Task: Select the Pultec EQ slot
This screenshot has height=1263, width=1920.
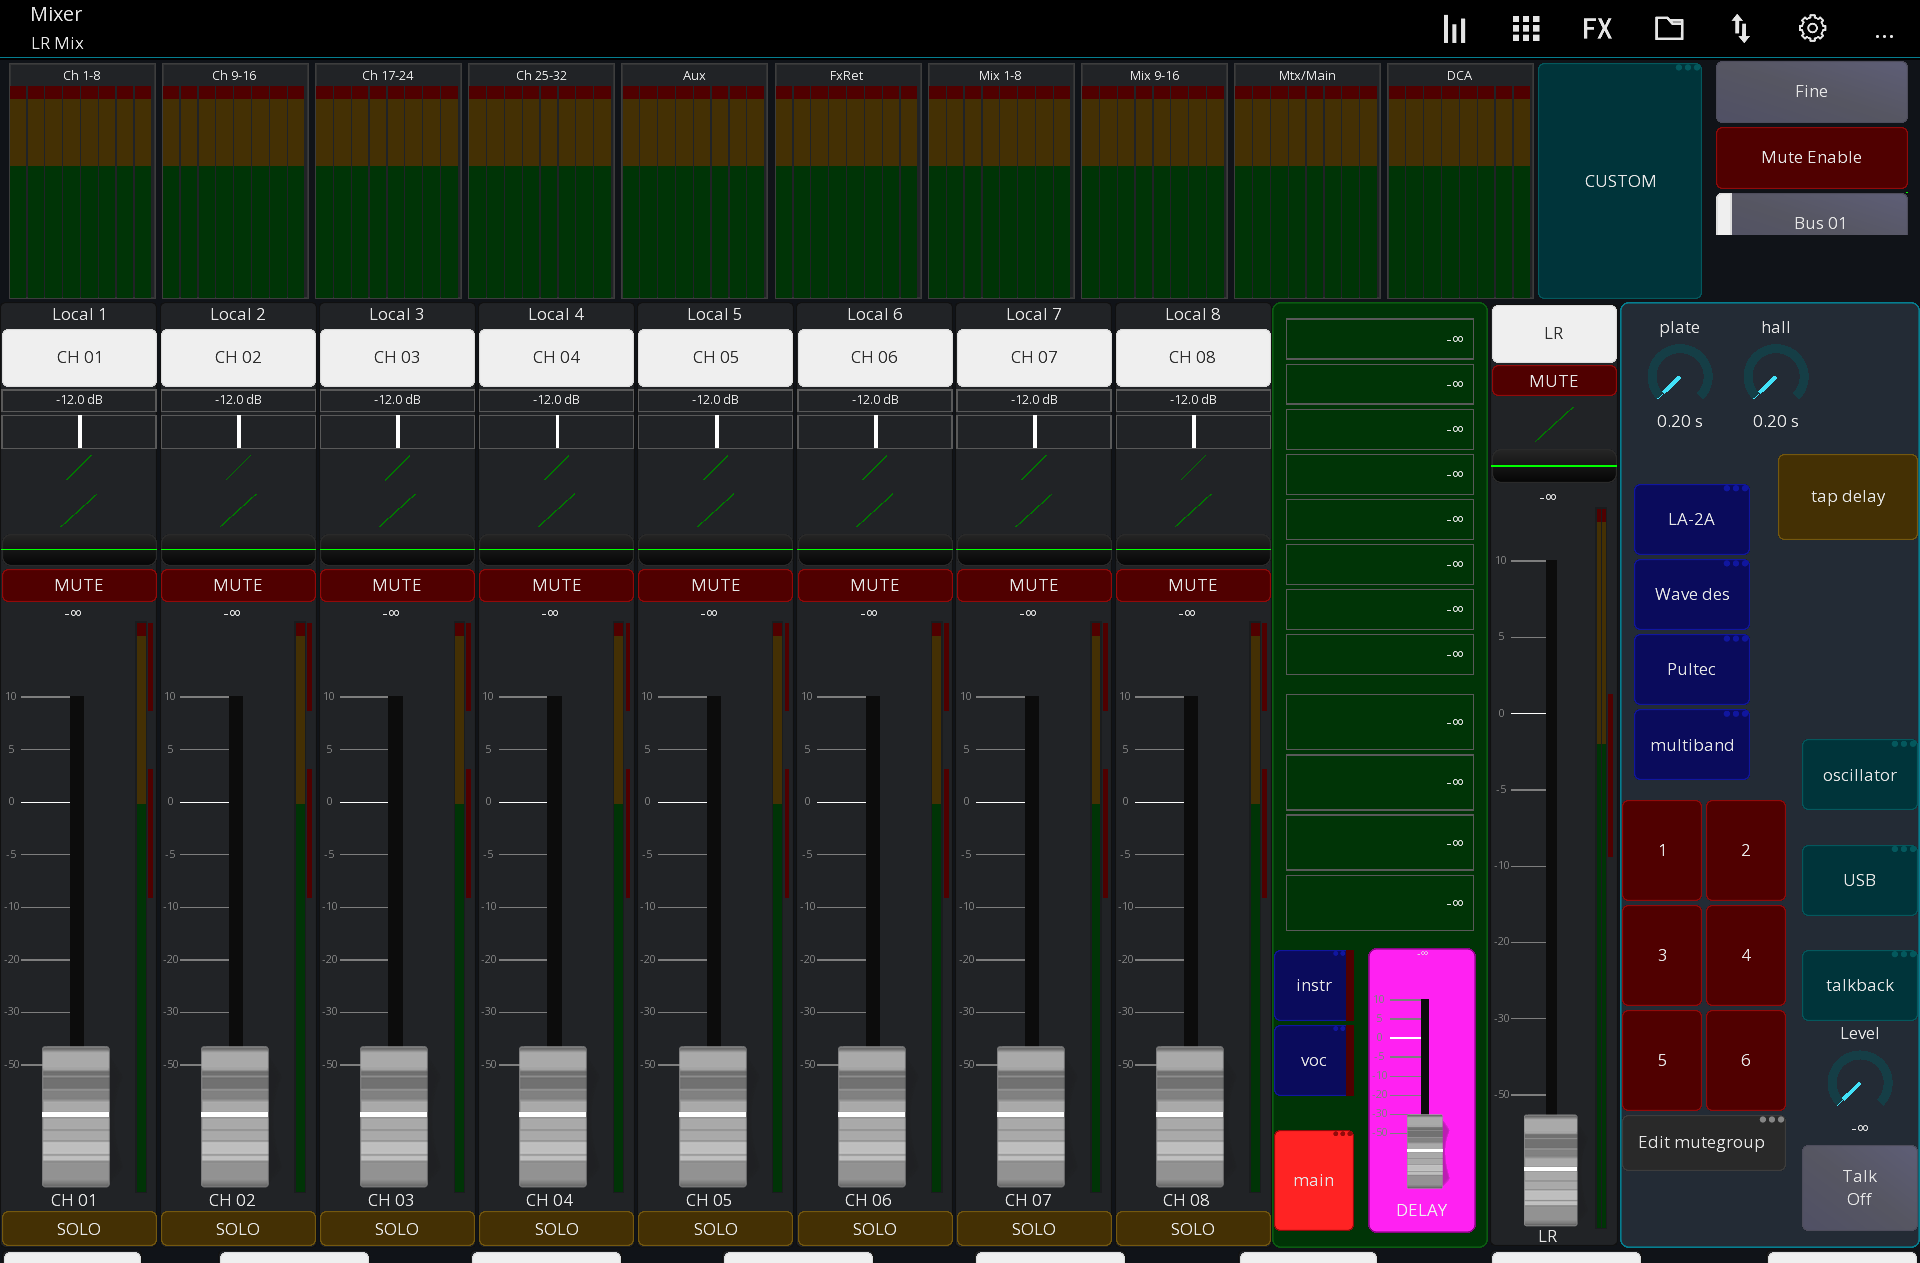Action: coord(1690,669)
